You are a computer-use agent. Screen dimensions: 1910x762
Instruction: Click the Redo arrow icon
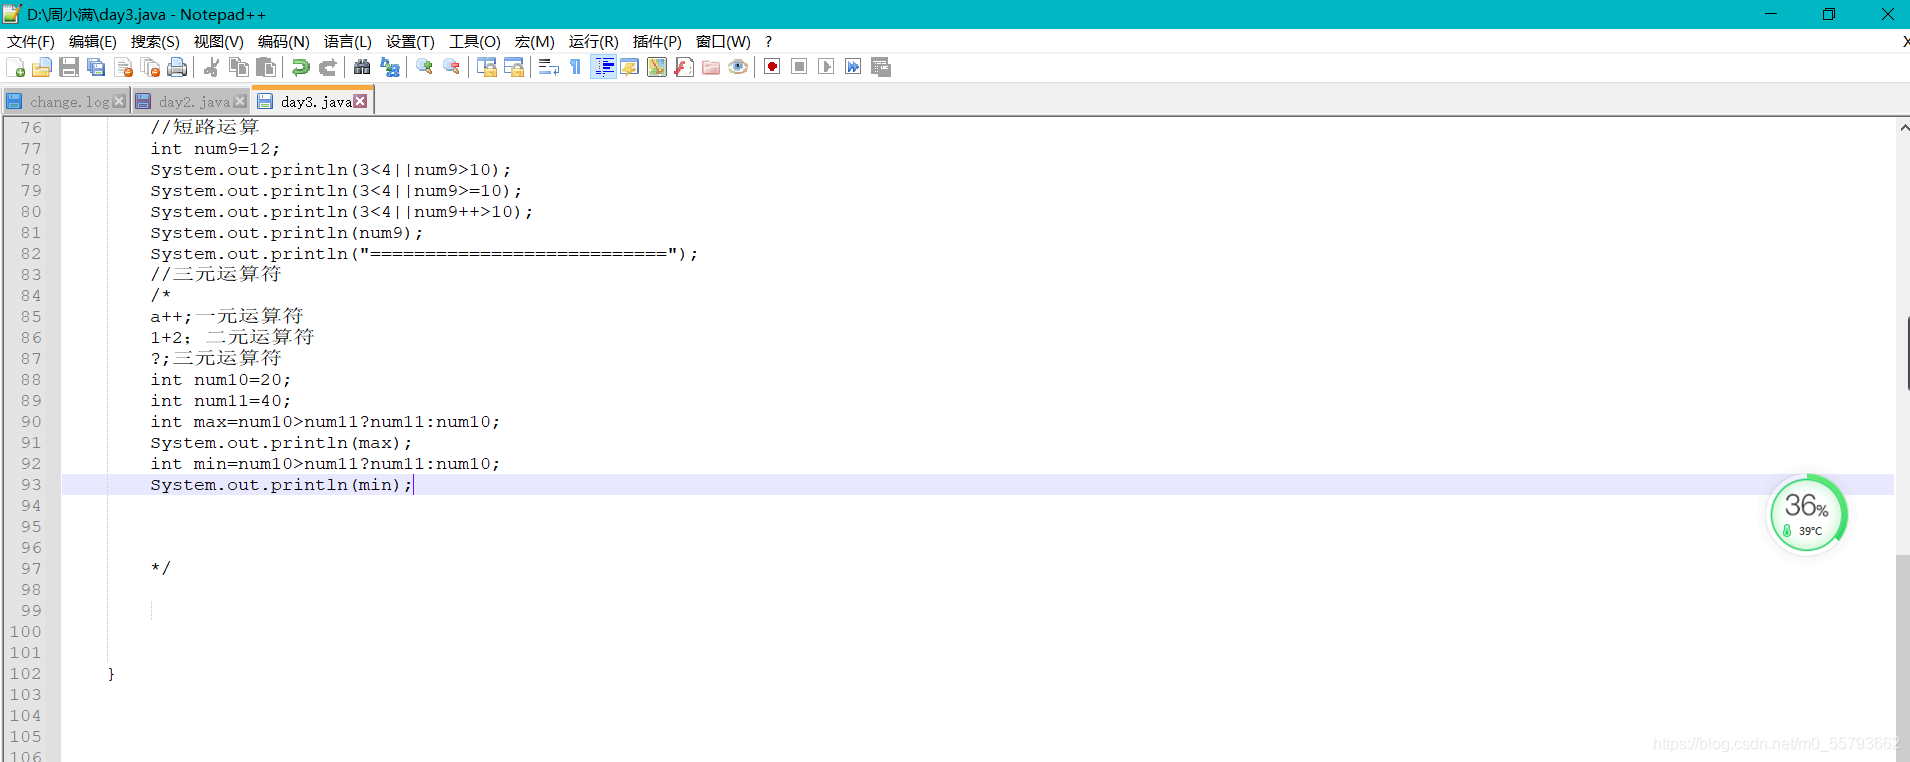coord(327,67)
